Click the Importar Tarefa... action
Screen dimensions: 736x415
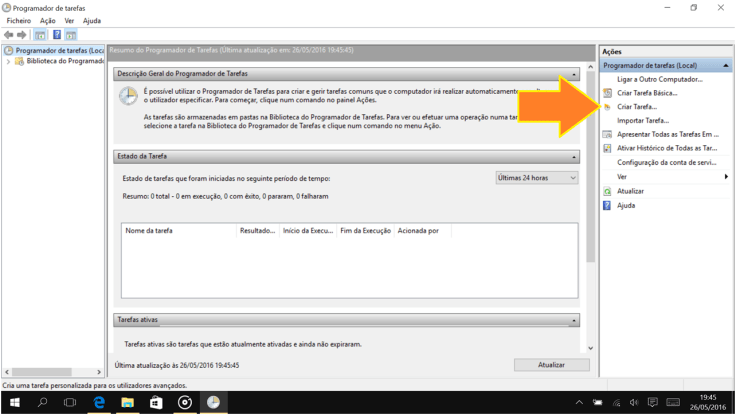[642, 120]
